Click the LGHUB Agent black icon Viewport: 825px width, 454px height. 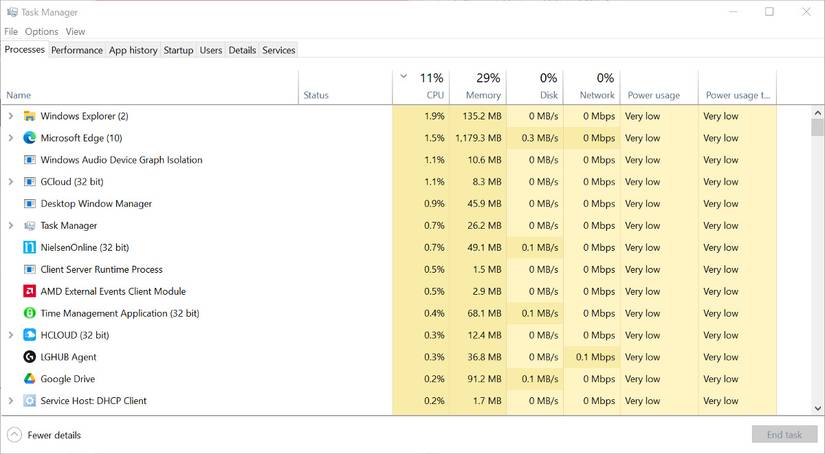(29, 357)
